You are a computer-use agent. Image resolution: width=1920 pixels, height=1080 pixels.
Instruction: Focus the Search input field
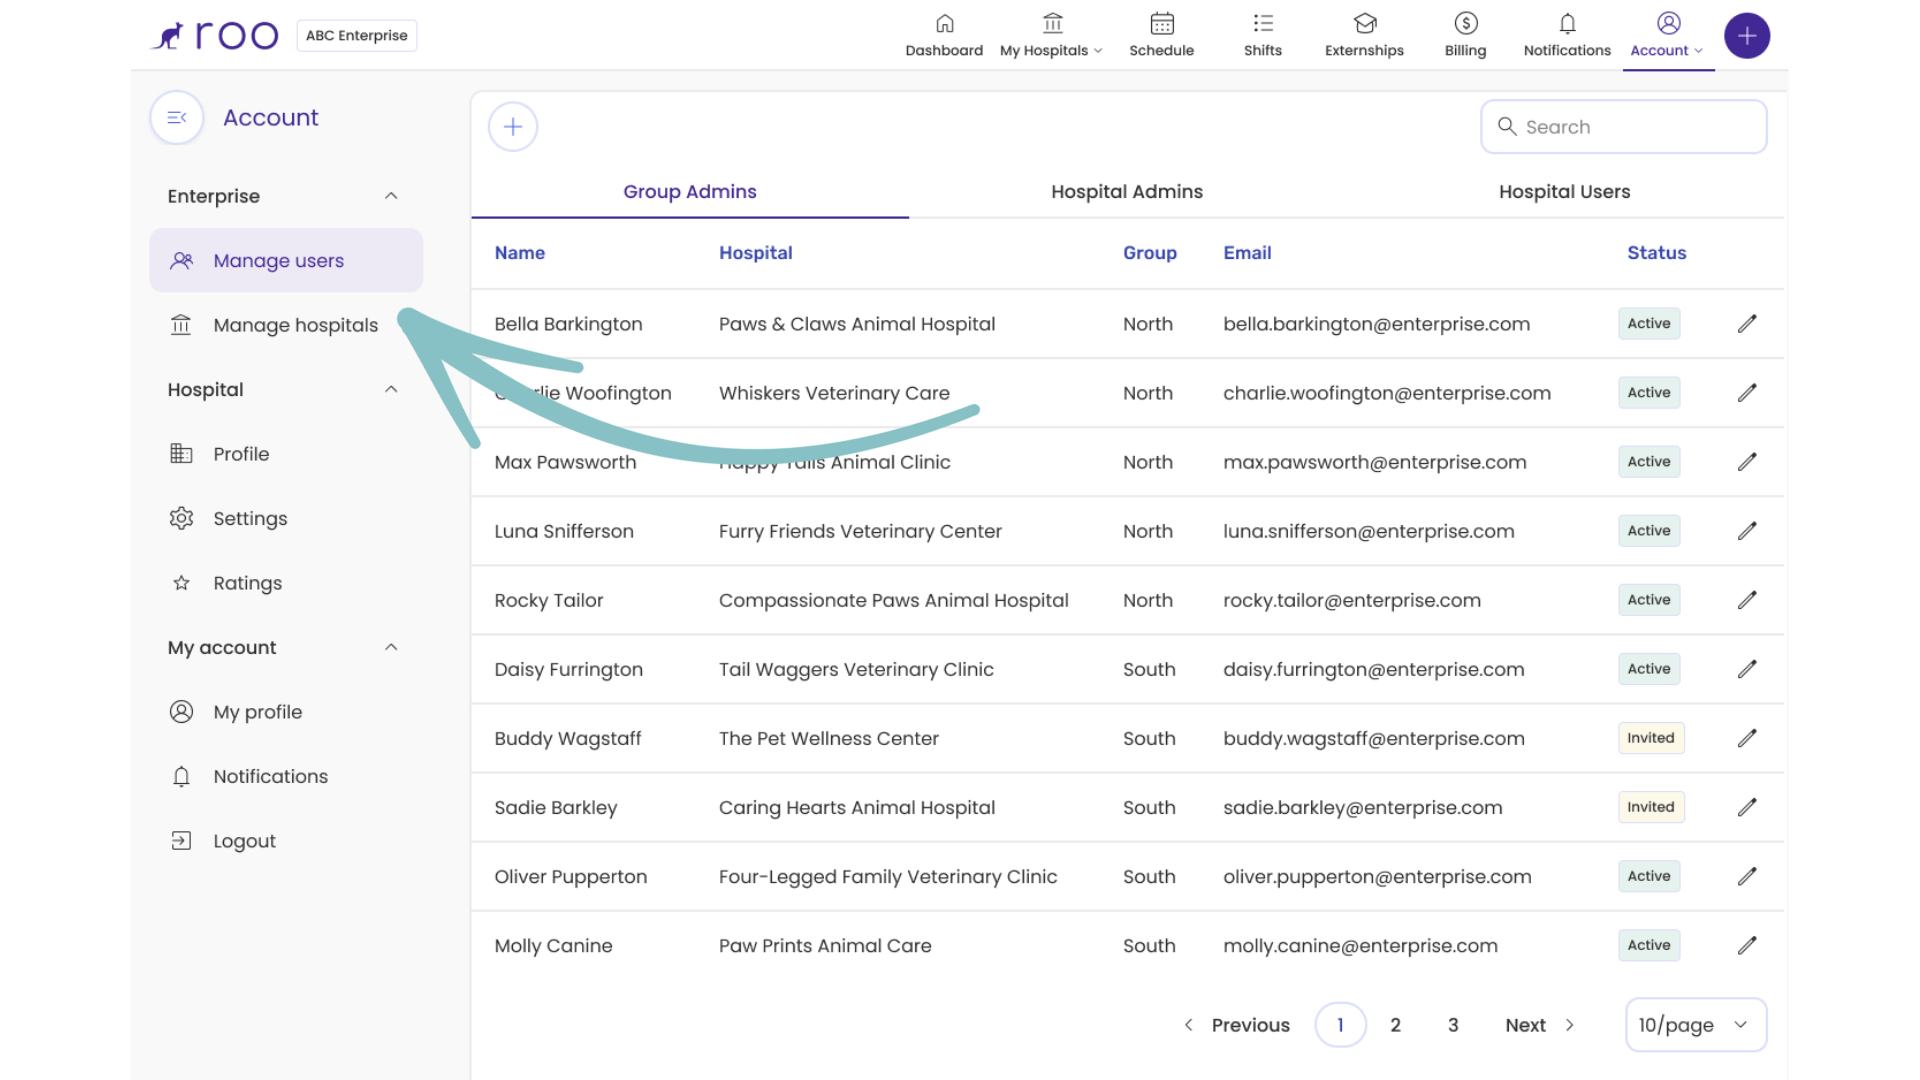(1624, 127)
